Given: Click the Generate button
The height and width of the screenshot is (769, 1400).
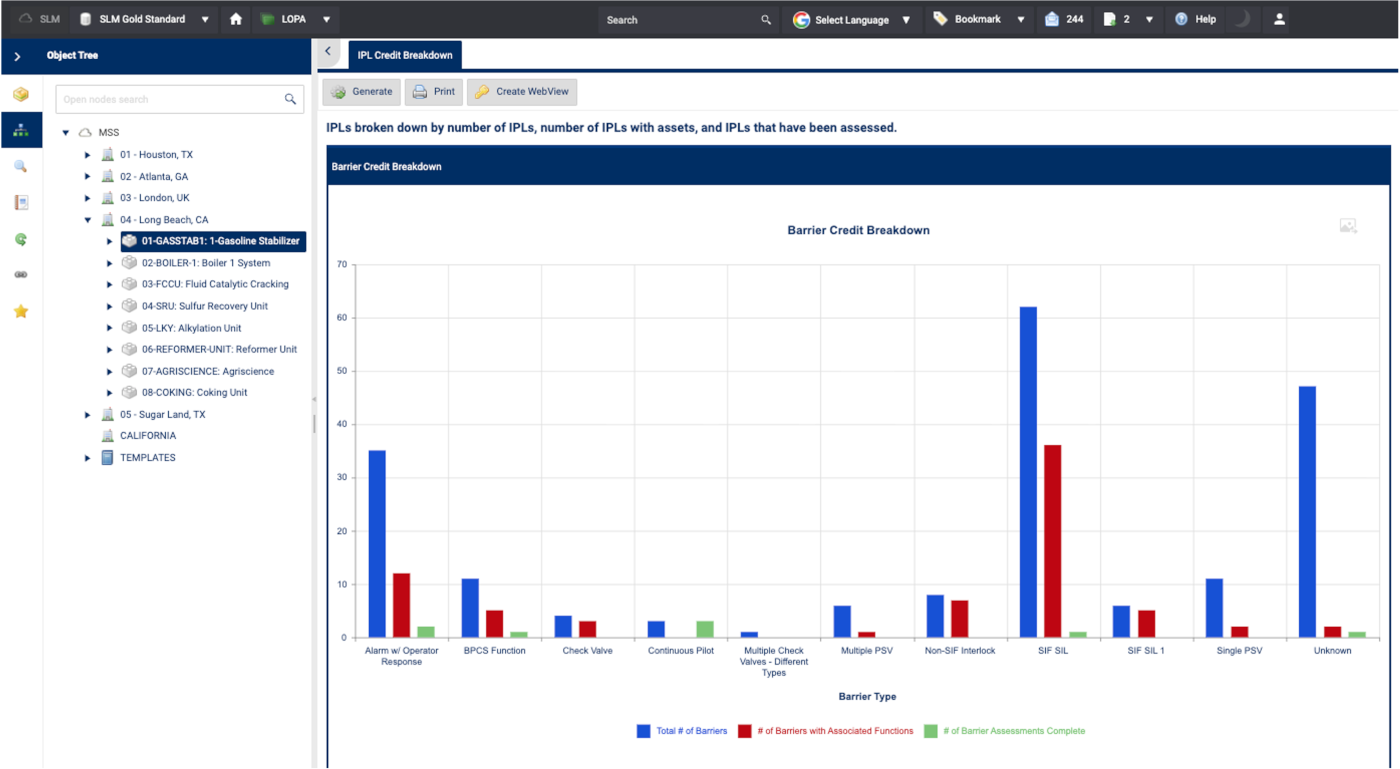Looking at the screenshot, I should point(361,92).
